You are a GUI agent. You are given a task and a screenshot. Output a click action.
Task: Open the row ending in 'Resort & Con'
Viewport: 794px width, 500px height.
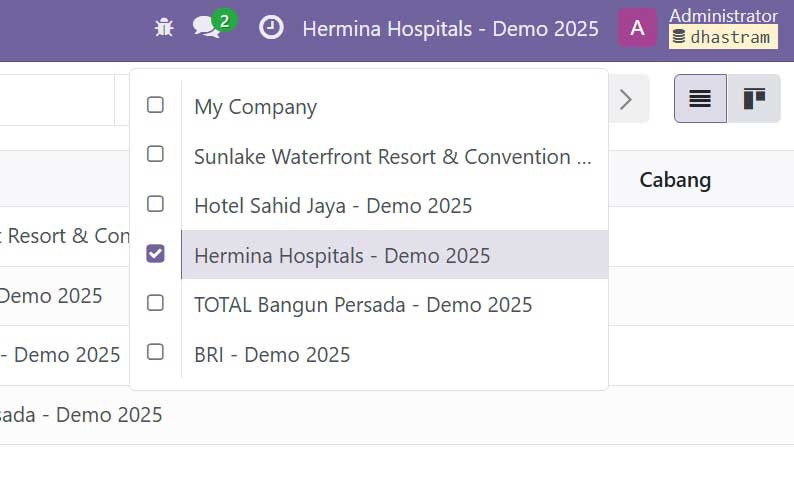coord(65,236)
